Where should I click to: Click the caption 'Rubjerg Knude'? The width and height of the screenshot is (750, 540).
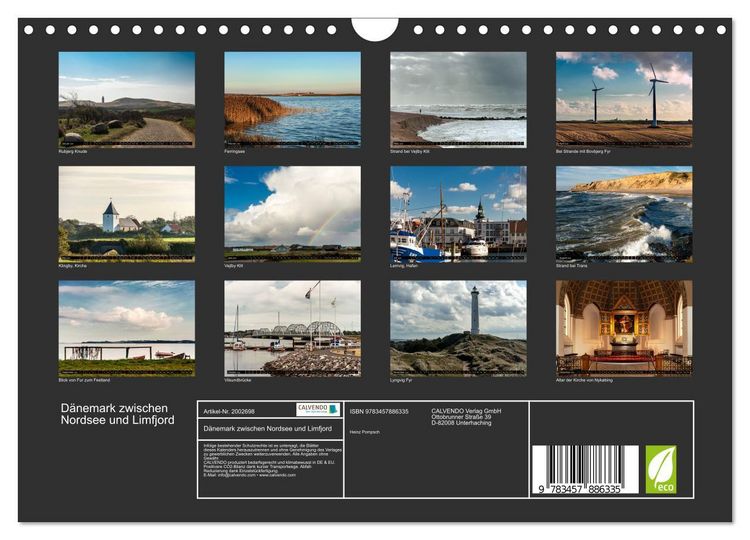point(73,151)
